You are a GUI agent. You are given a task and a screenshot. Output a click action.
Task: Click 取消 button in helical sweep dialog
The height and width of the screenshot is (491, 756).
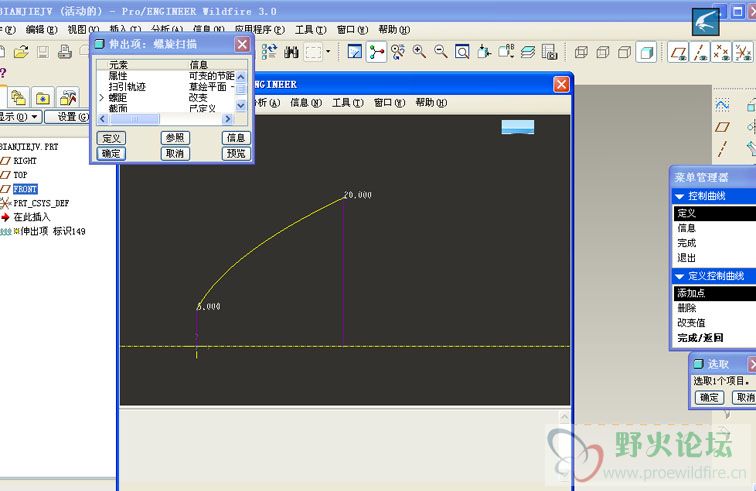click(175, 153)
